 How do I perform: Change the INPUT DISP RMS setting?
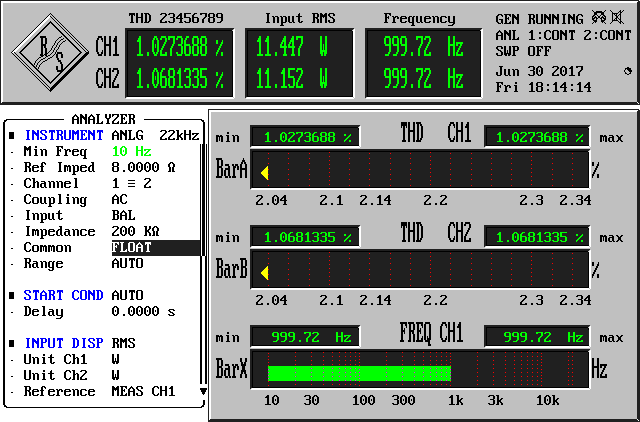(x=123, y=343)
